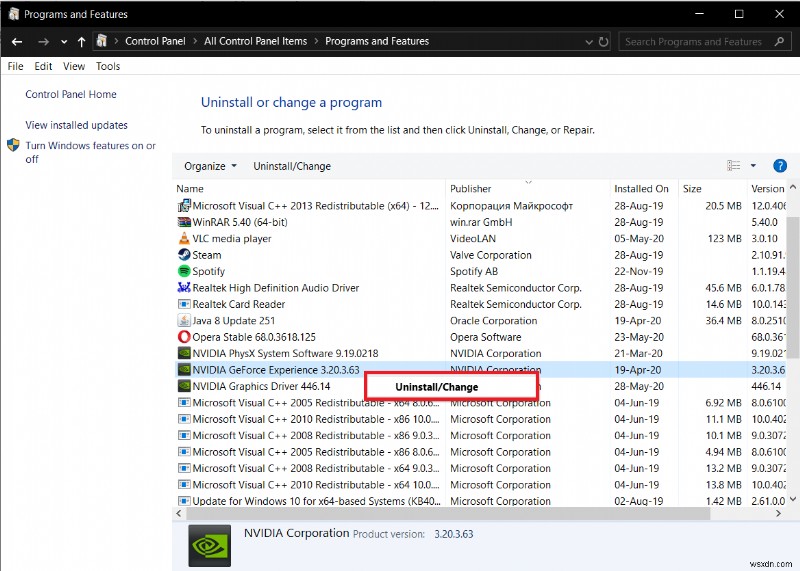The width and height of the screenshot is (800, 571).
Task: Click the Opera Stable icon
Action: (184, 337)
